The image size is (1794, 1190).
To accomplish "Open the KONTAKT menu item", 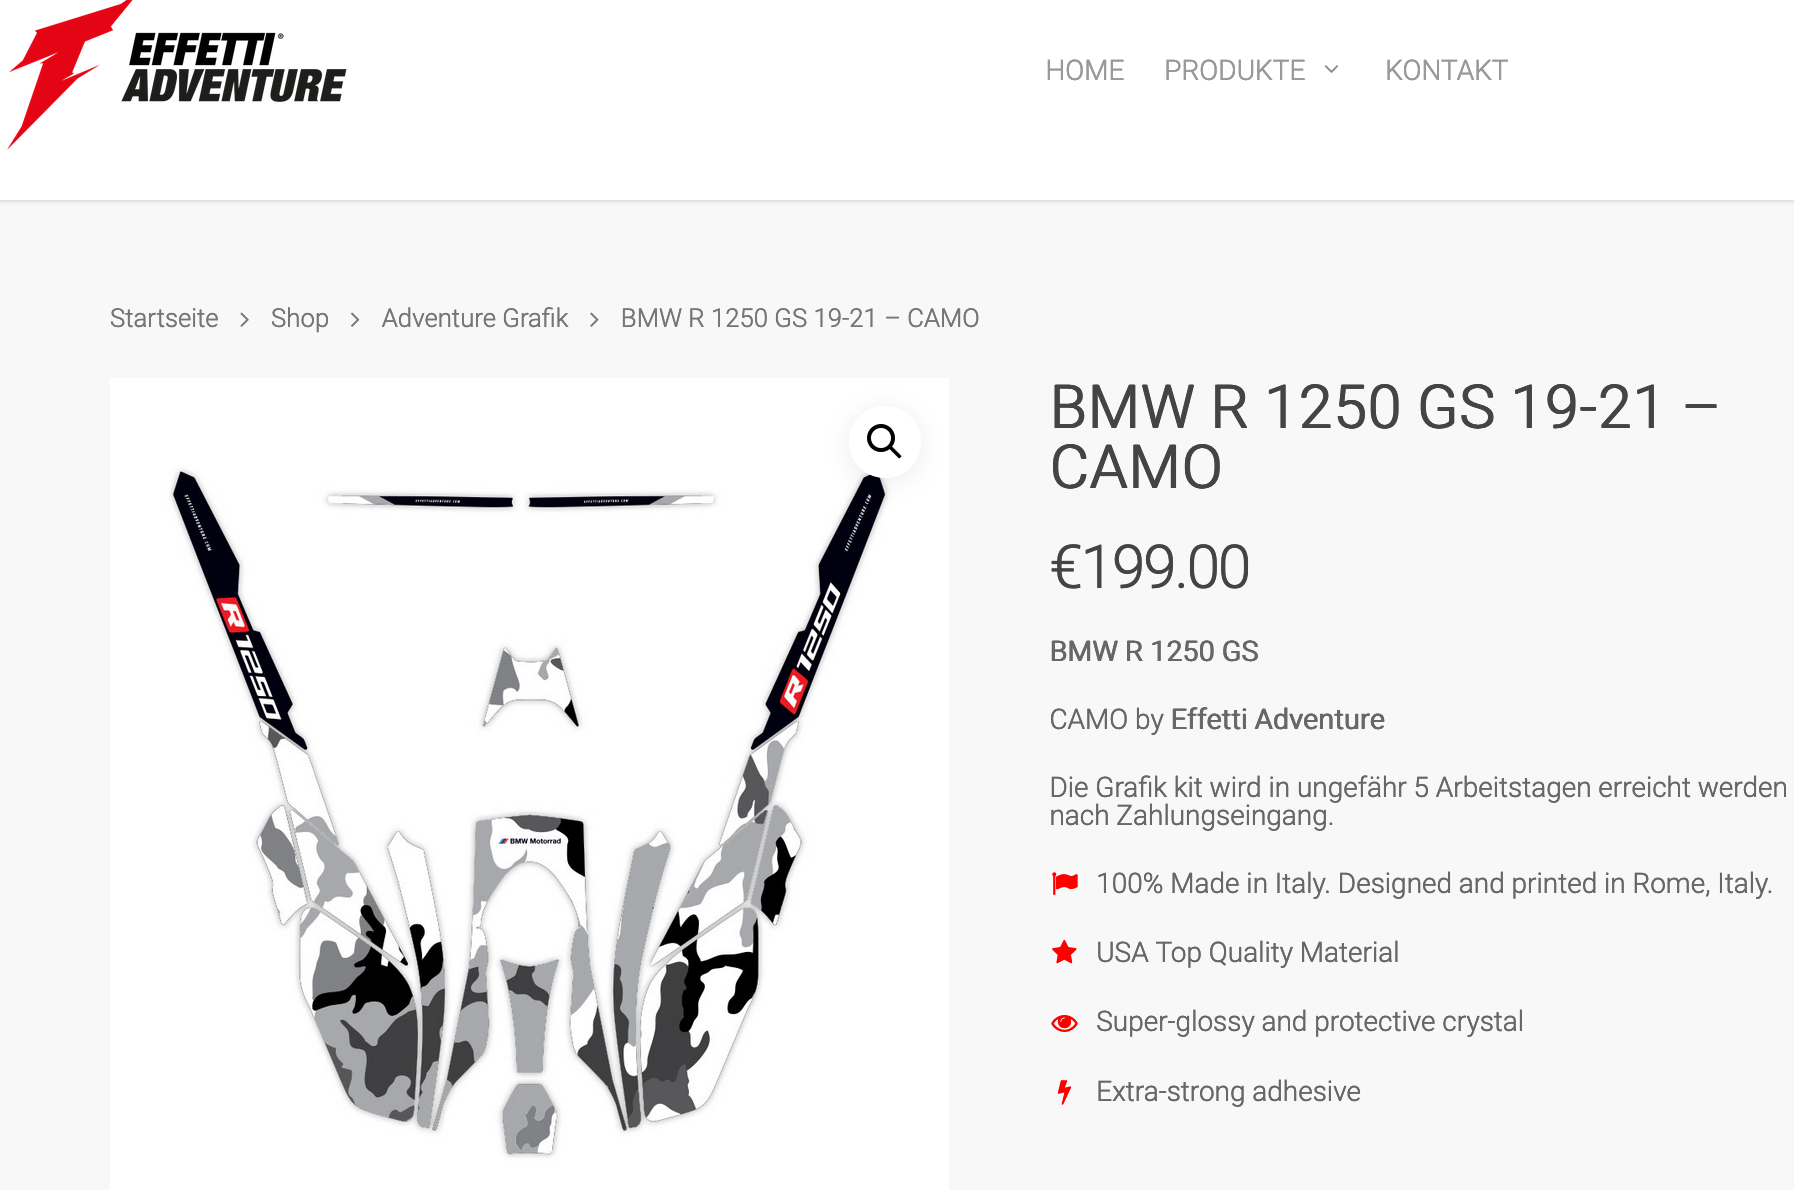I will [1446, 70].
